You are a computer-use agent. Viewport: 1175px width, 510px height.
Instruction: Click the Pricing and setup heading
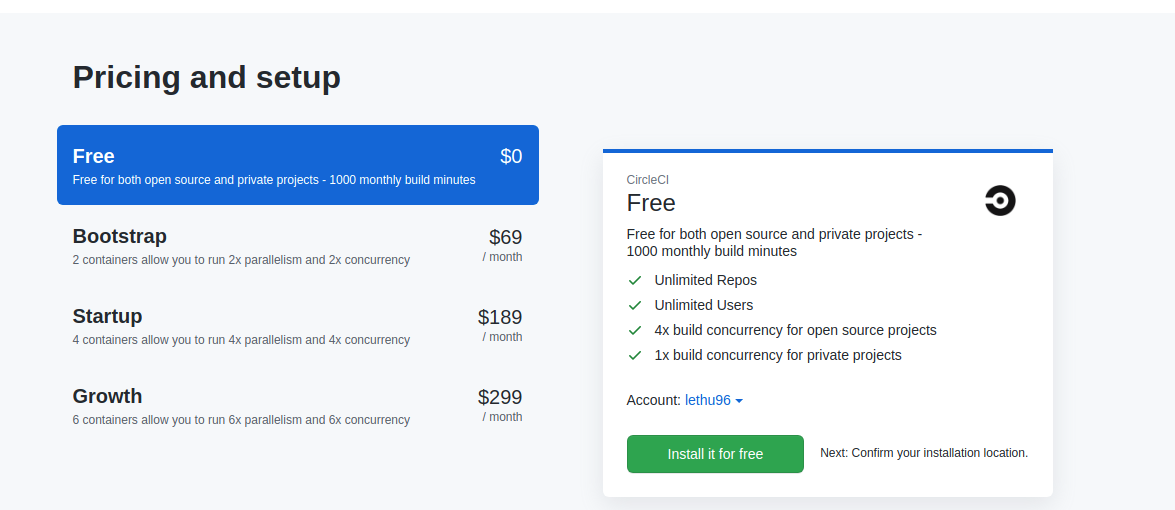tap(206, 77)
